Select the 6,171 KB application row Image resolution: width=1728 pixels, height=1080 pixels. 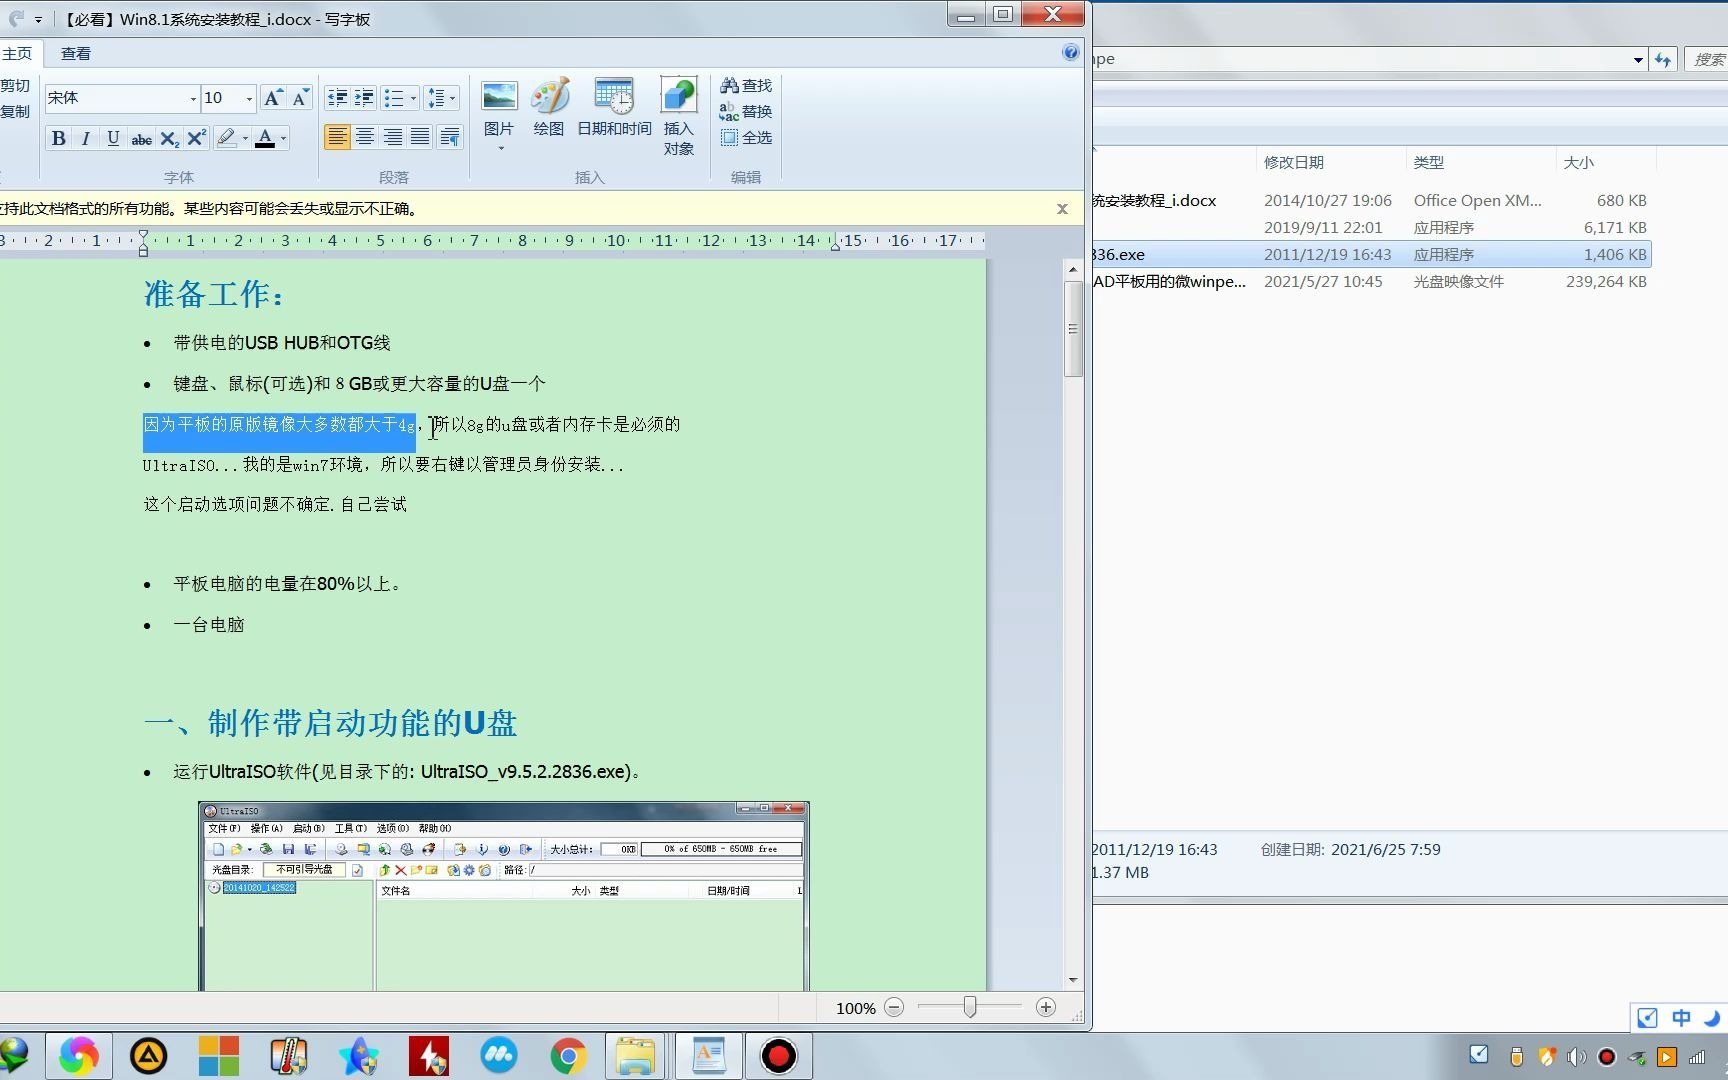point(1370,227)
